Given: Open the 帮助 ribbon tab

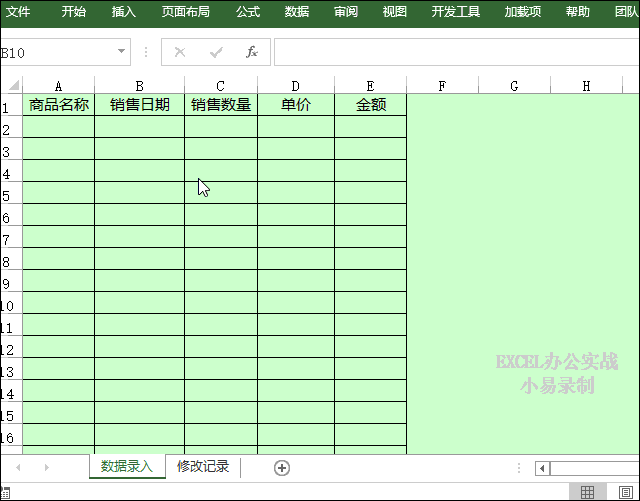Looking at the screenshot, I should point(578,11).
